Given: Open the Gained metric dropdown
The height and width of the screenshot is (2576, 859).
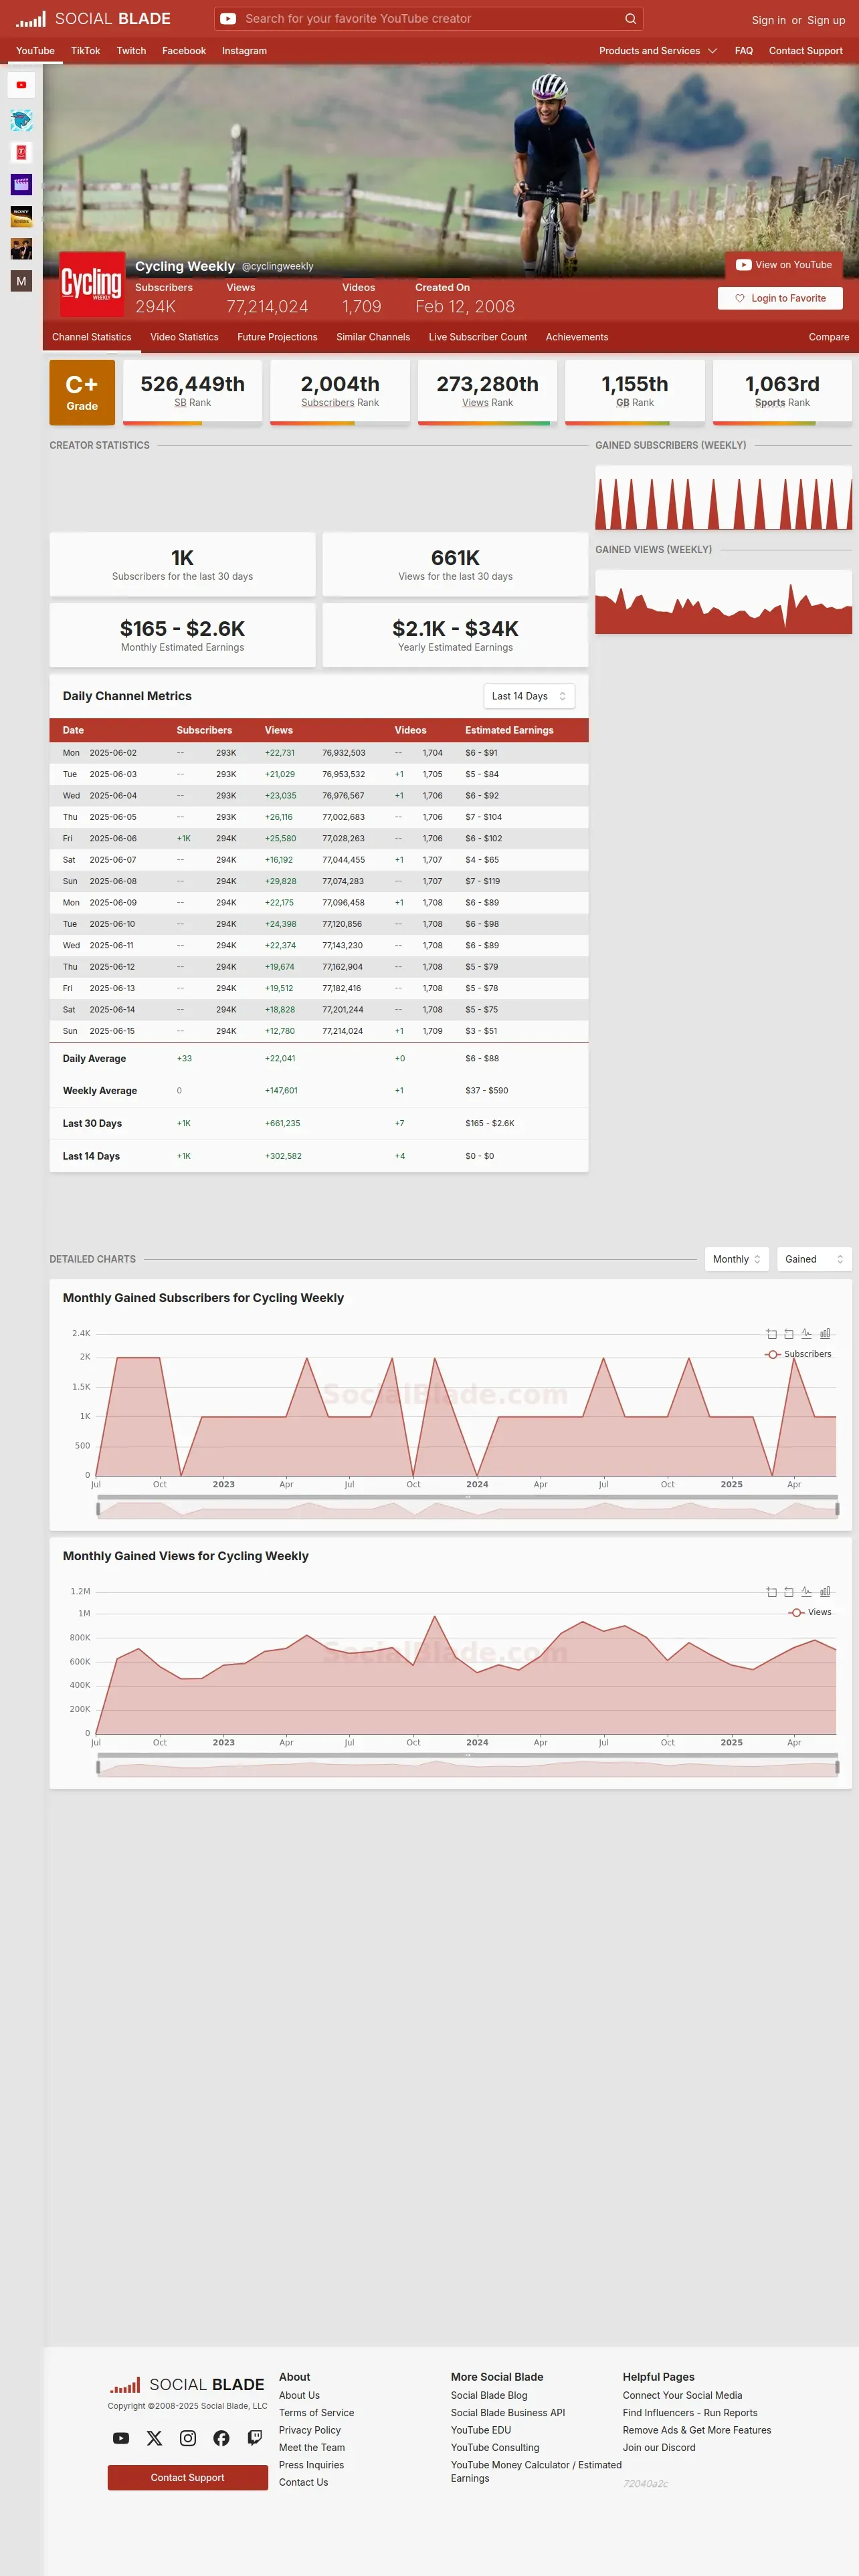Looking at the screenshot, I should (814, 1259).
